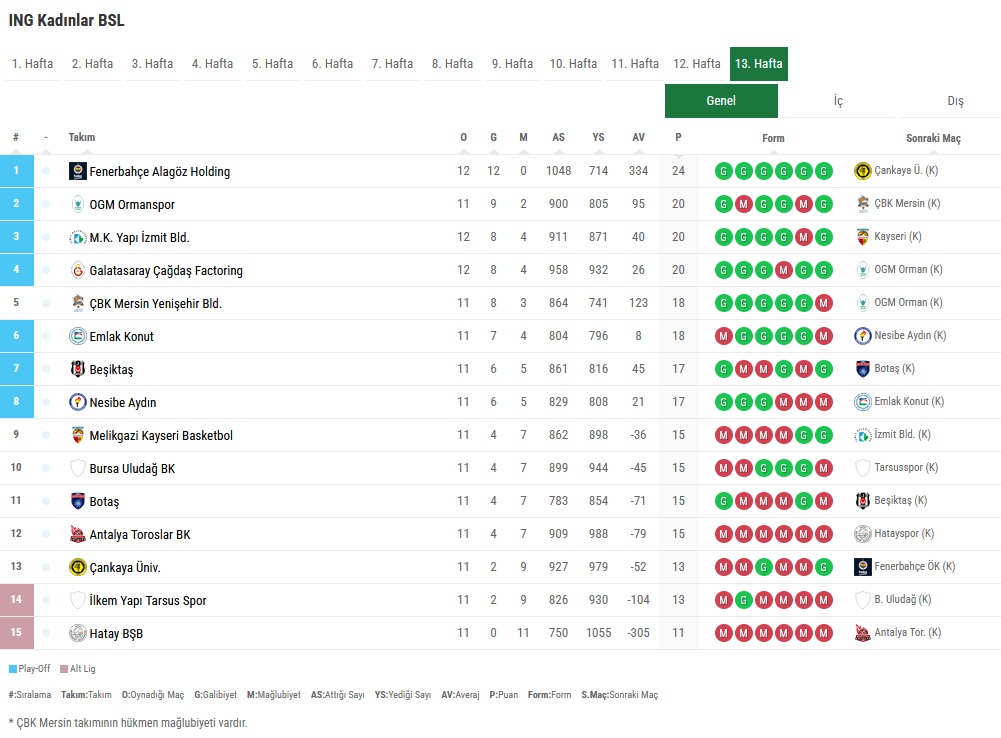Switch to the Dış standings view
1001x738 pixels.
click(955, 101)
